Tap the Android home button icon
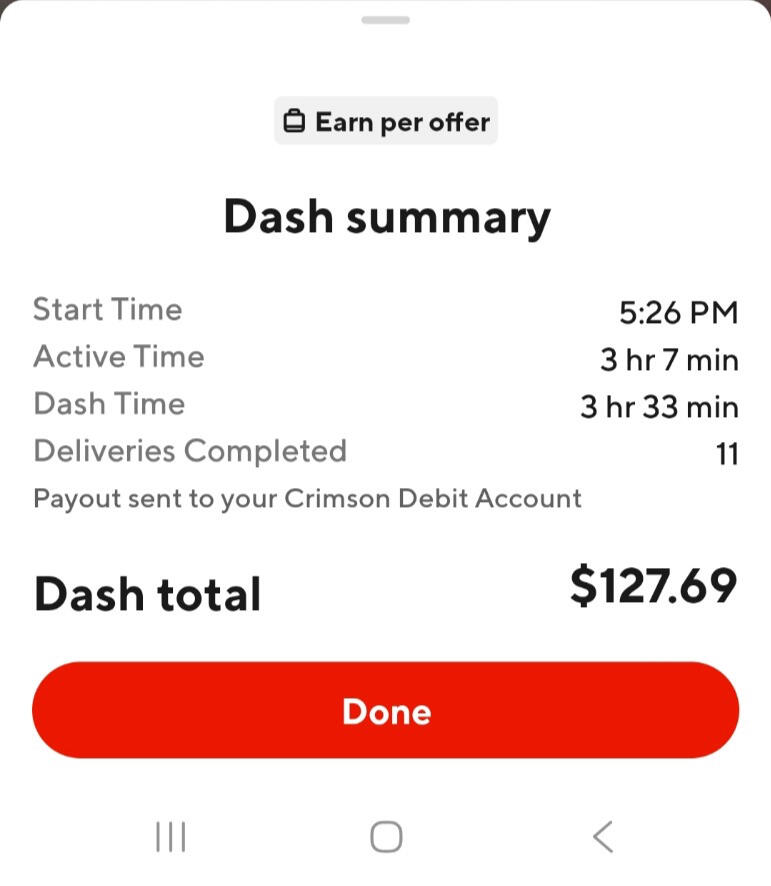 (387, 836)
